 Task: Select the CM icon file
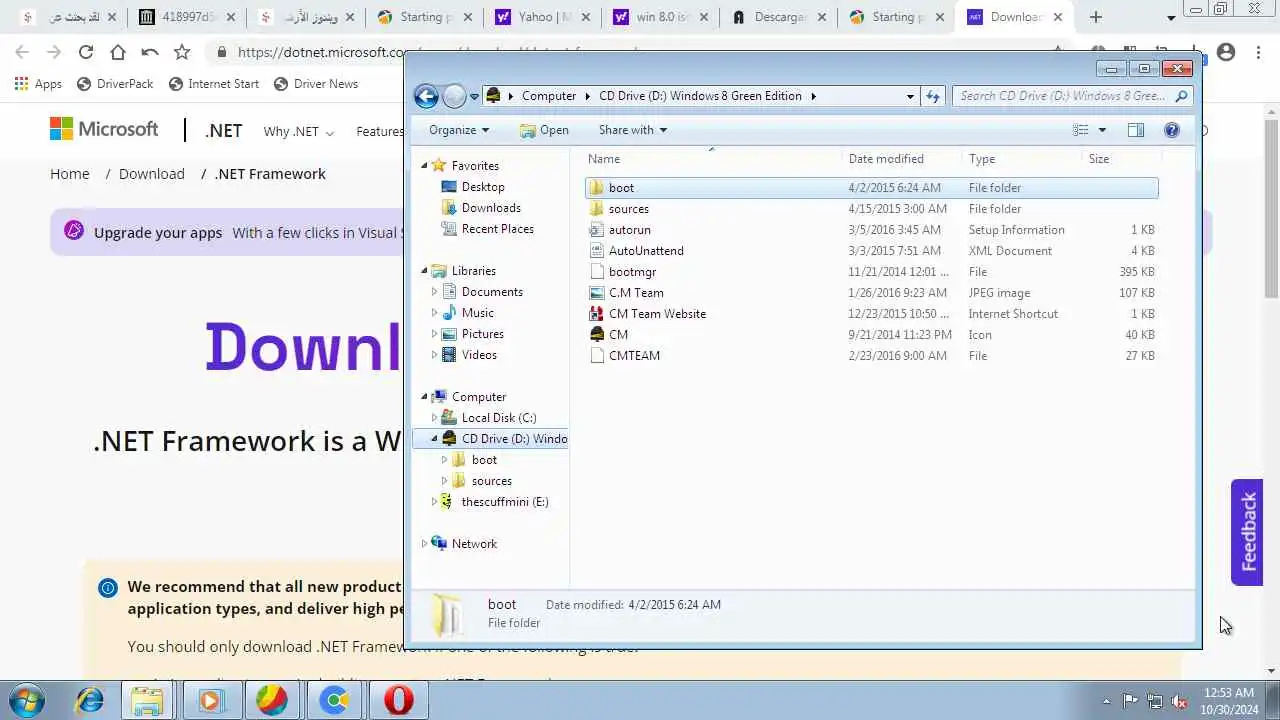[x=618, y=335]
